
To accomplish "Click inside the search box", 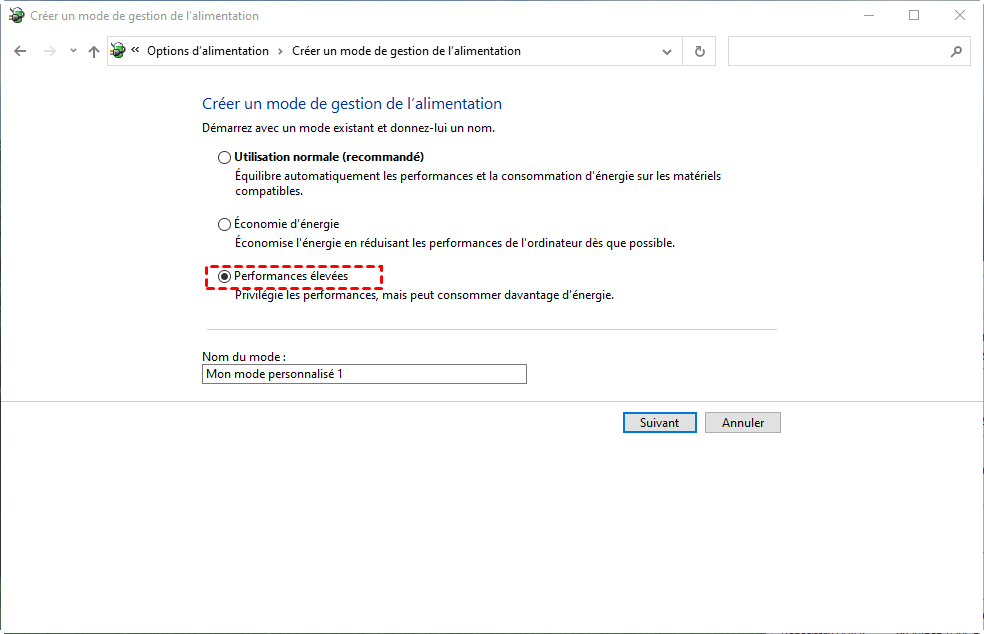I will click(x=838, y=51).
